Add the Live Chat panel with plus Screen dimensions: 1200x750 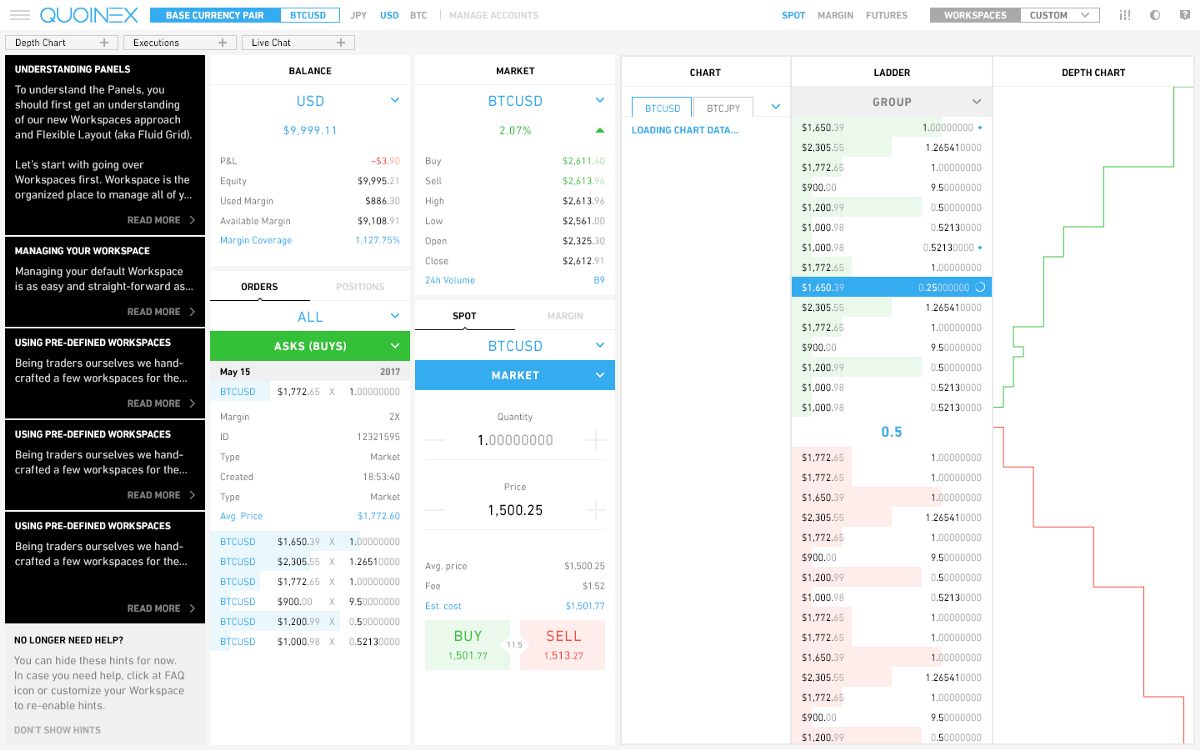341,43
